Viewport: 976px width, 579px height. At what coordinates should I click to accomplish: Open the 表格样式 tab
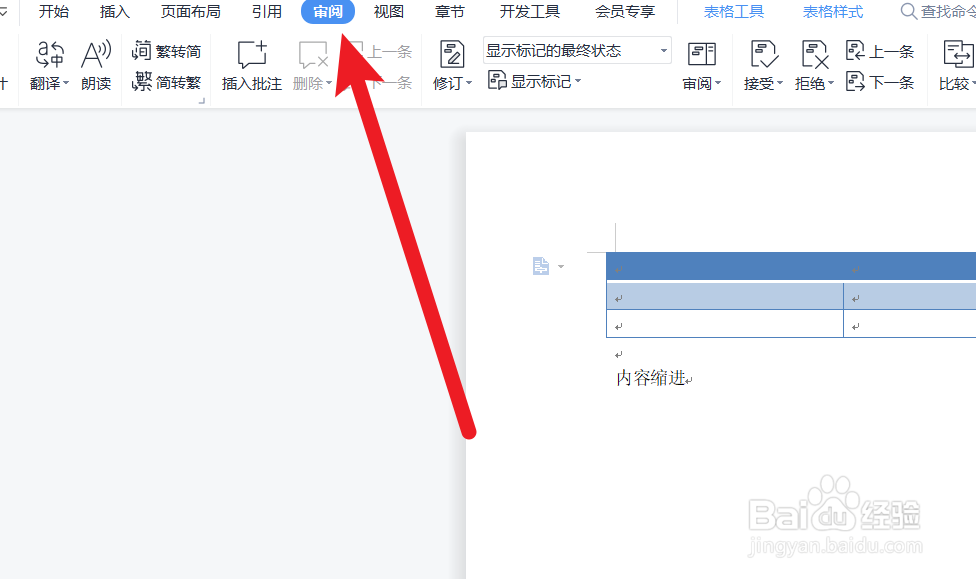tap(833, 11)
